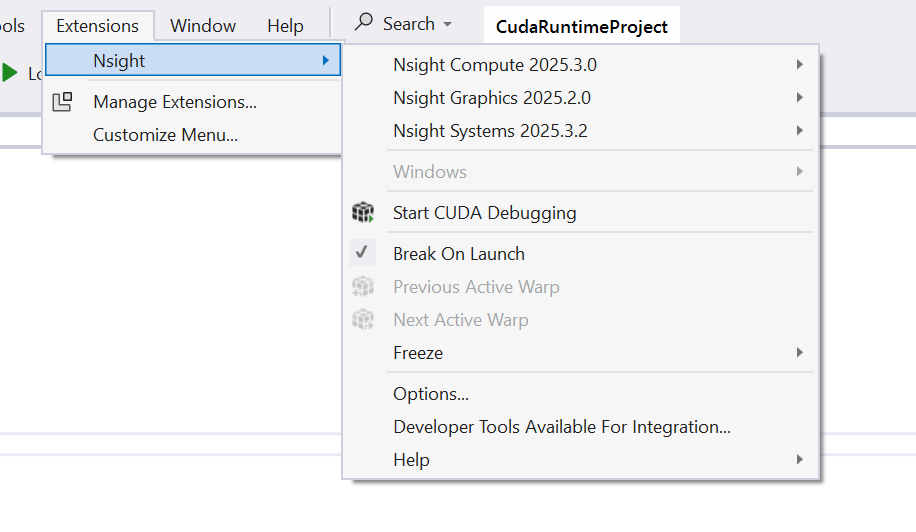Expand the Nsight Compute submenu arrow
Screen dimensions: 916x532
click(800, 64)
